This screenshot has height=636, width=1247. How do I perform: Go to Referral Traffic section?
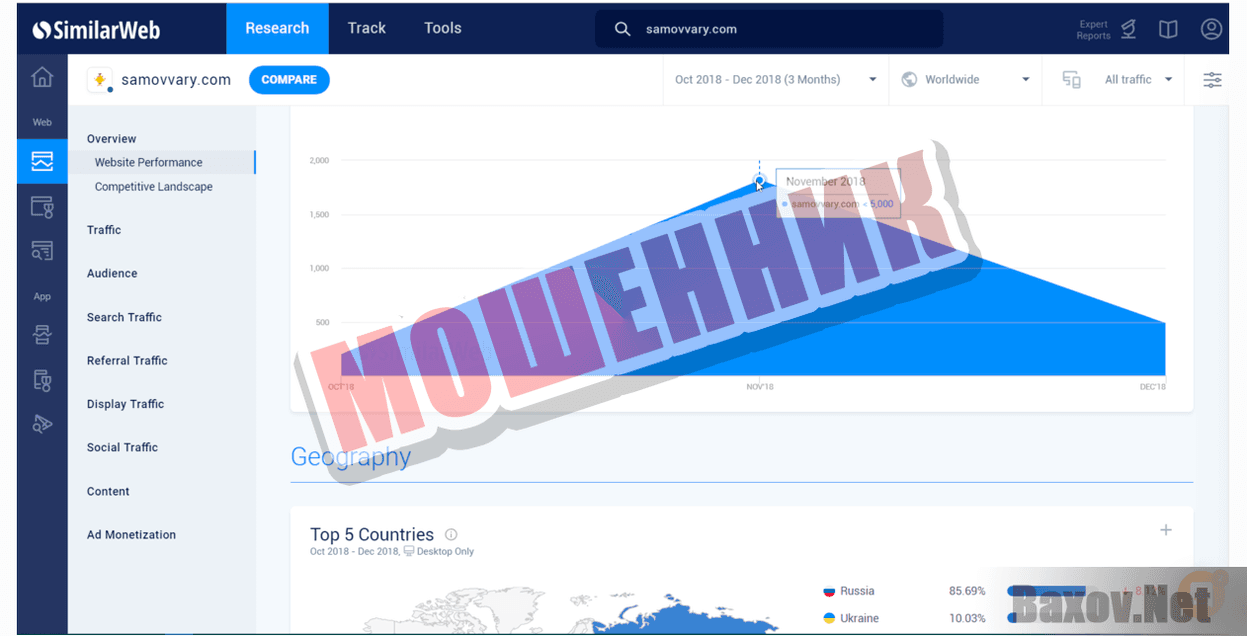(127, 361)
